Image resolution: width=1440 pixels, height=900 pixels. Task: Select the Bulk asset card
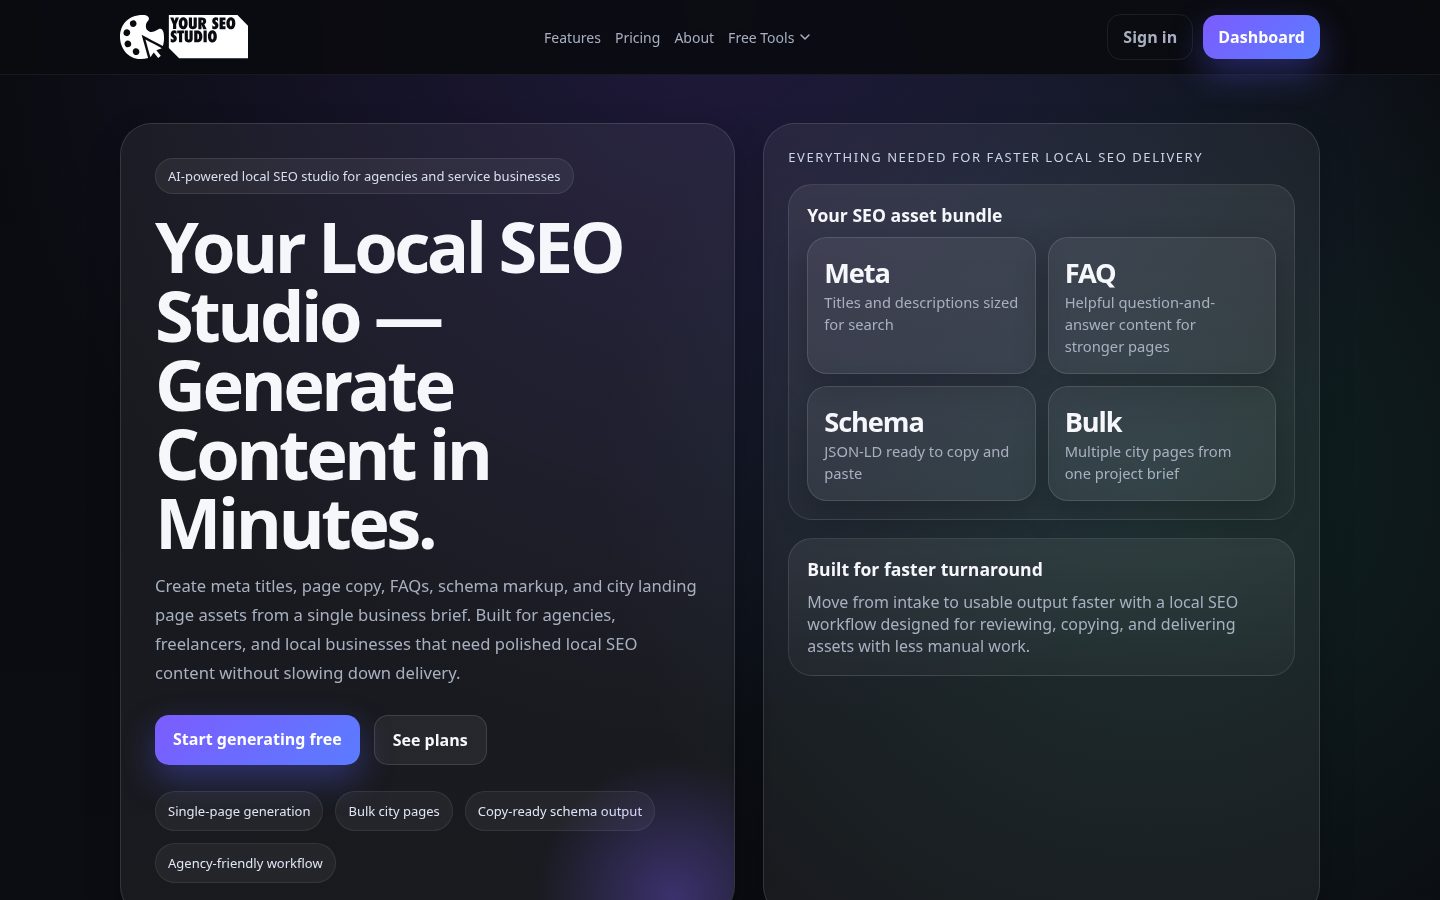(x=1162, y=443)
